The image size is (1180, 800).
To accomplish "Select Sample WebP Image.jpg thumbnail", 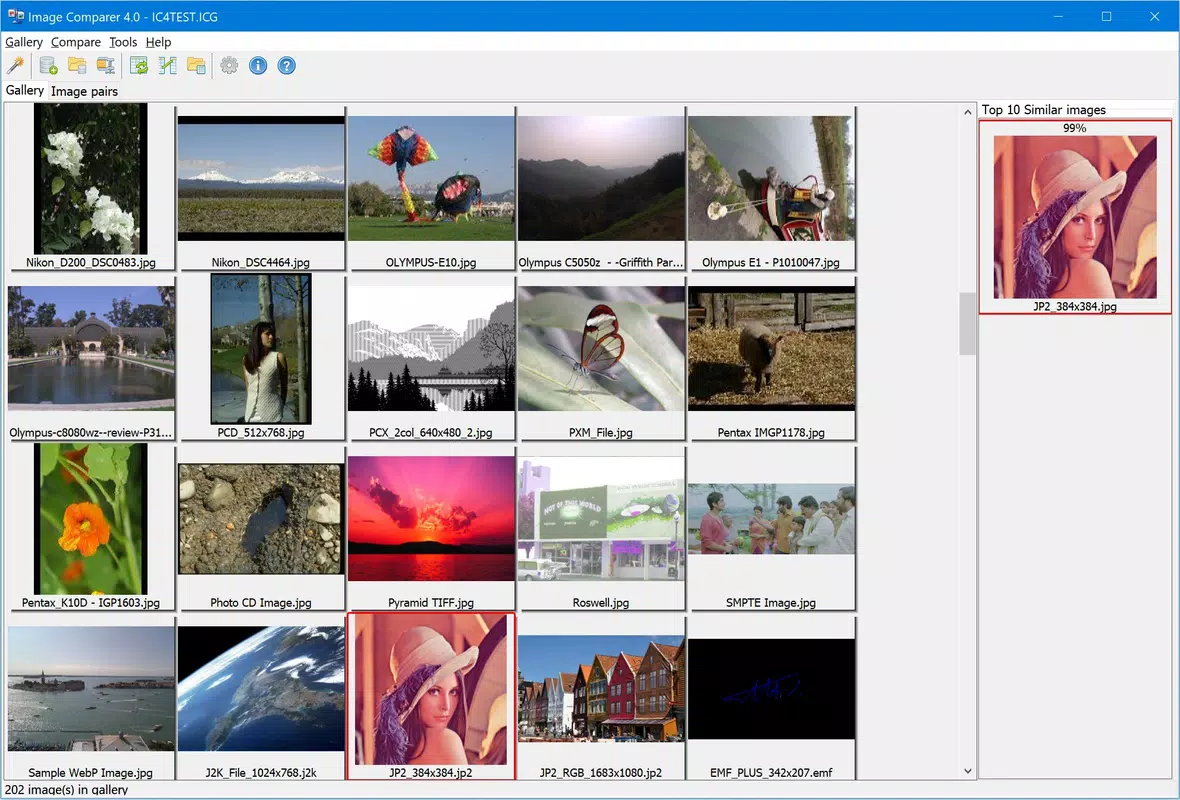I will (91, 689).
